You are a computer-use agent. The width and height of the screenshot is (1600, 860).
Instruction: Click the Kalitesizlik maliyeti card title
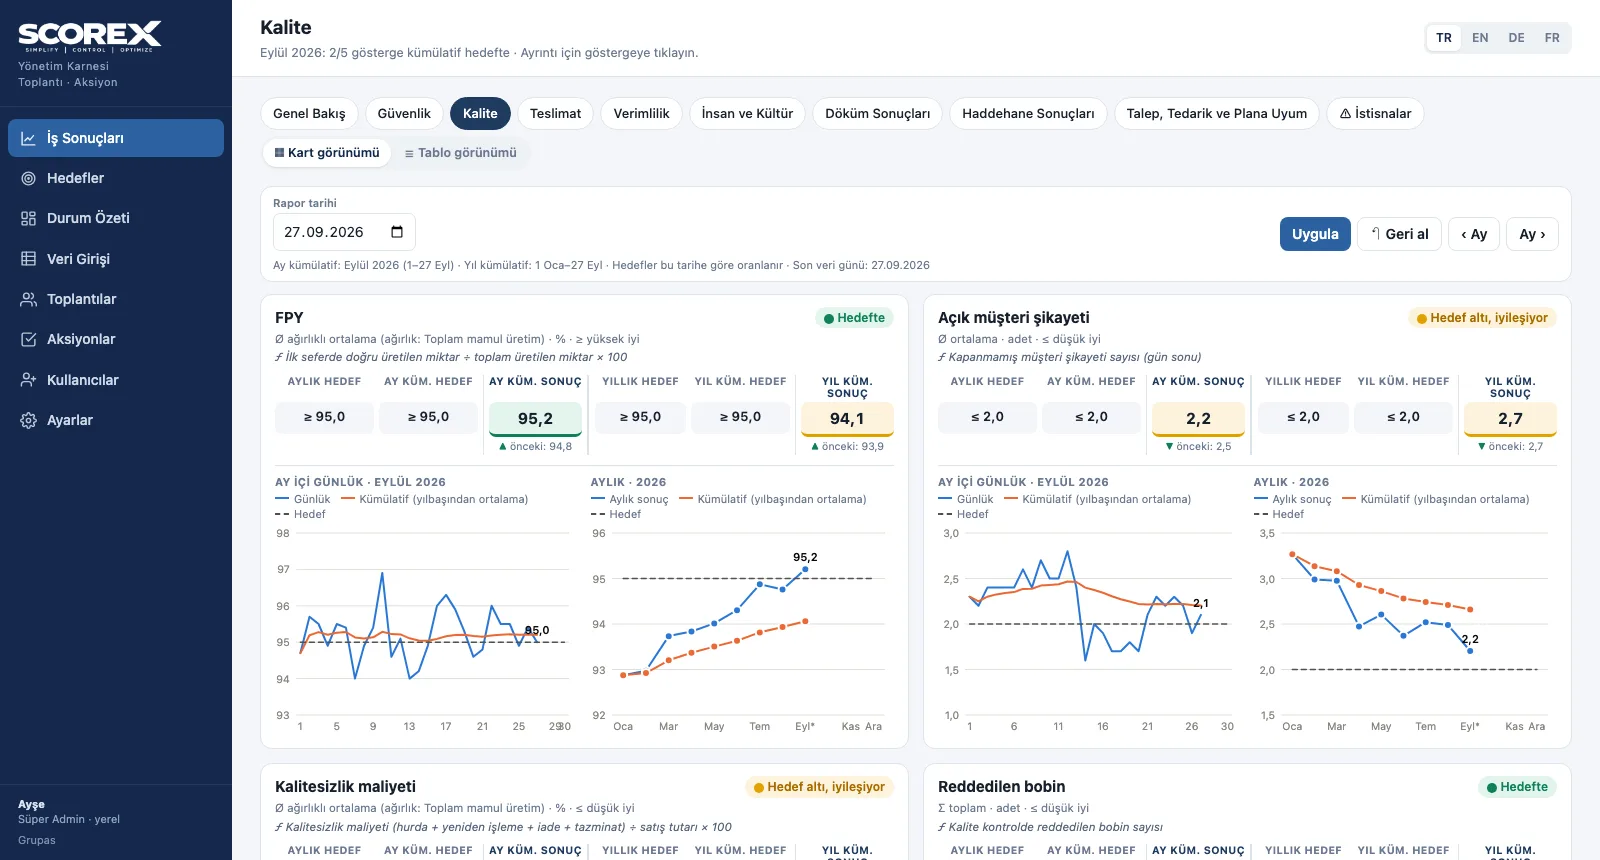345,787
